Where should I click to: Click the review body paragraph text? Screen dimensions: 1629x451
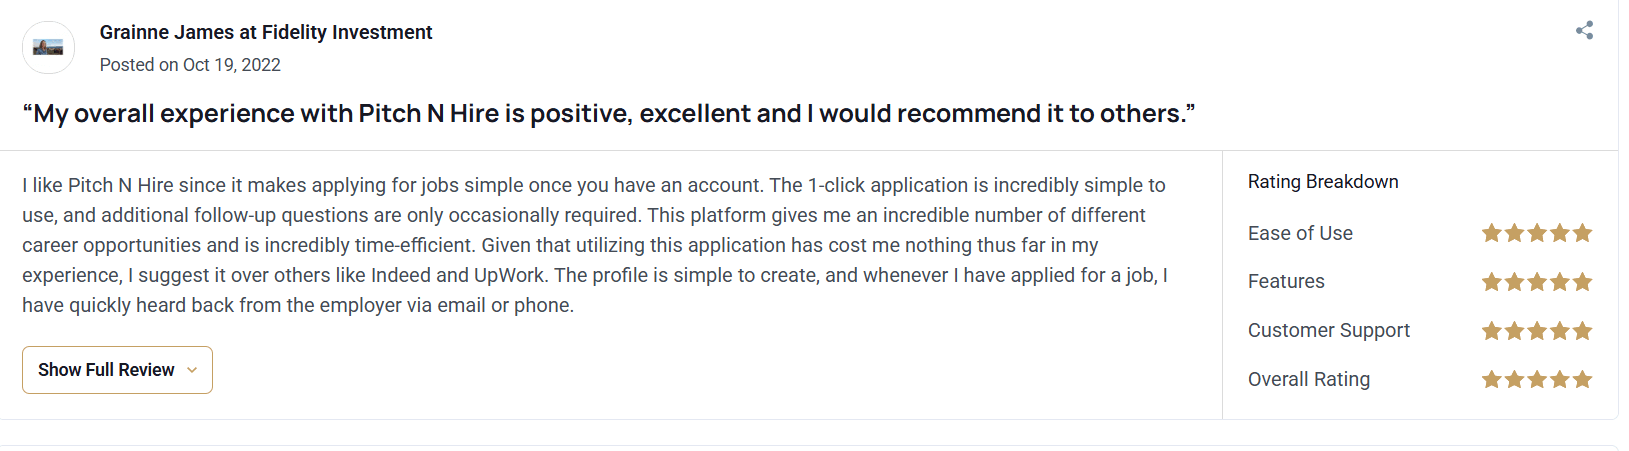pyautogui.click(x=594, y=245)
